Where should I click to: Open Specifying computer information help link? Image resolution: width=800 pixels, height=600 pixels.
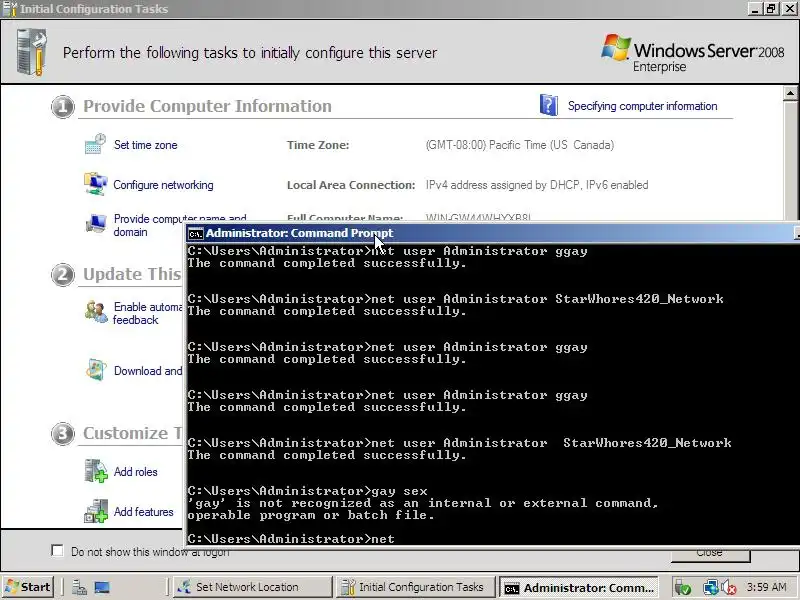click(642, 106)
